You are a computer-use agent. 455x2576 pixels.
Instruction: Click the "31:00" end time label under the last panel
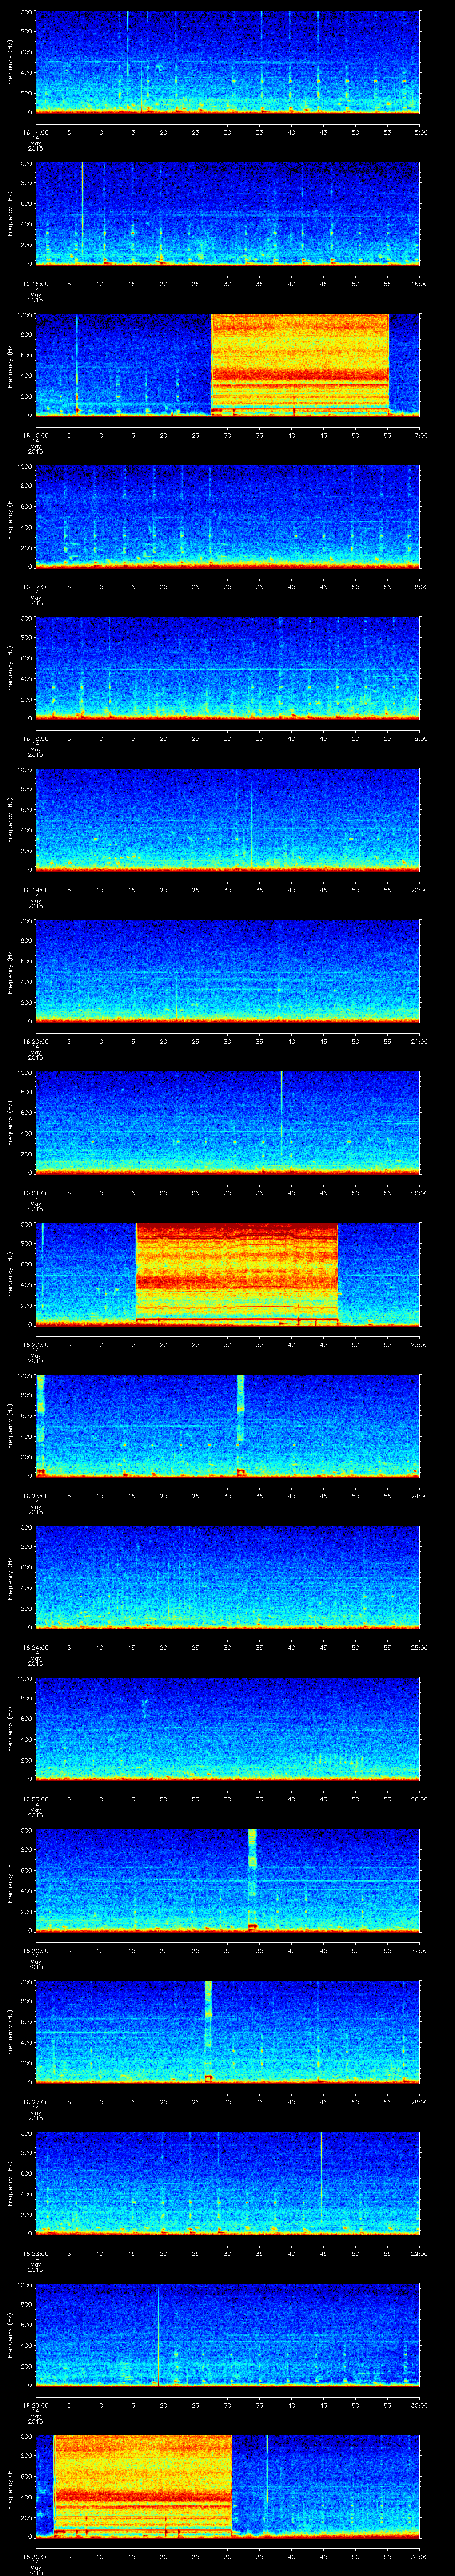[x=419, y=2556]
